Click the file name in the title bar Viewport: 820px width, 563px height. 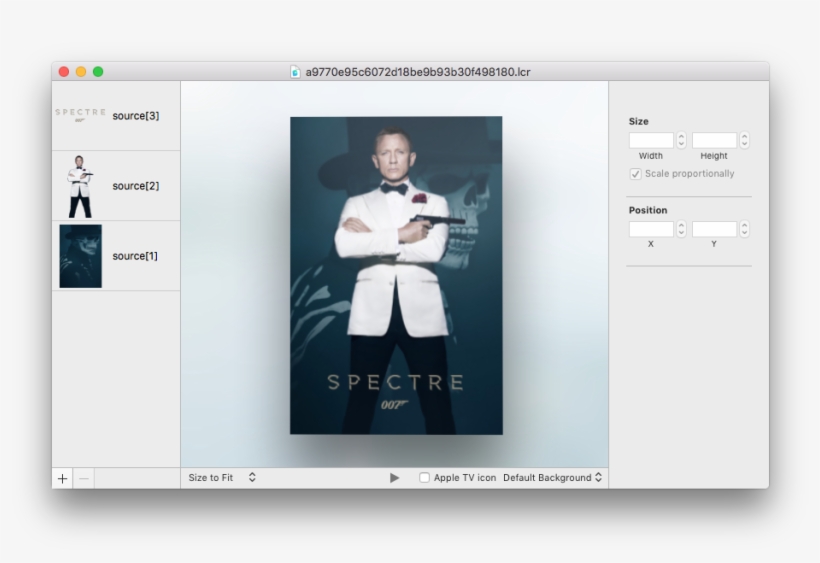pos(418,72)
